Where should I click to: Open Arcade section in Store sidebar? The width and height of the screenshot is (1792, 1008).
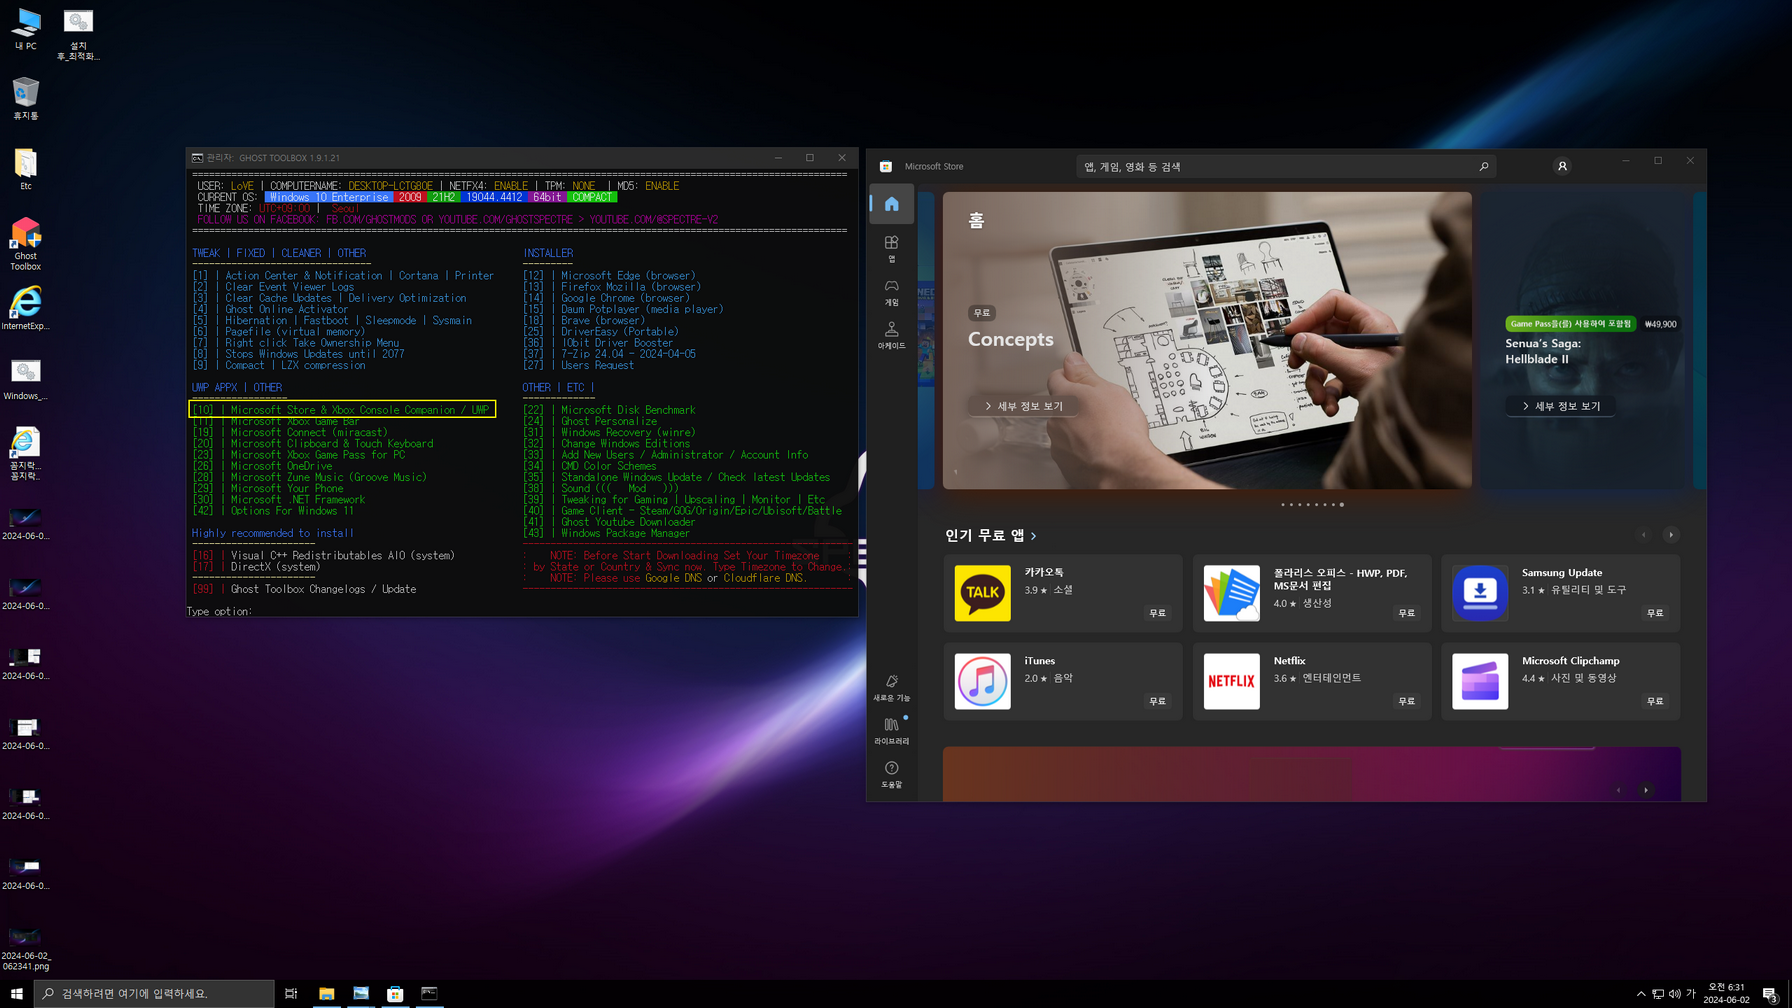click(891, 335)
